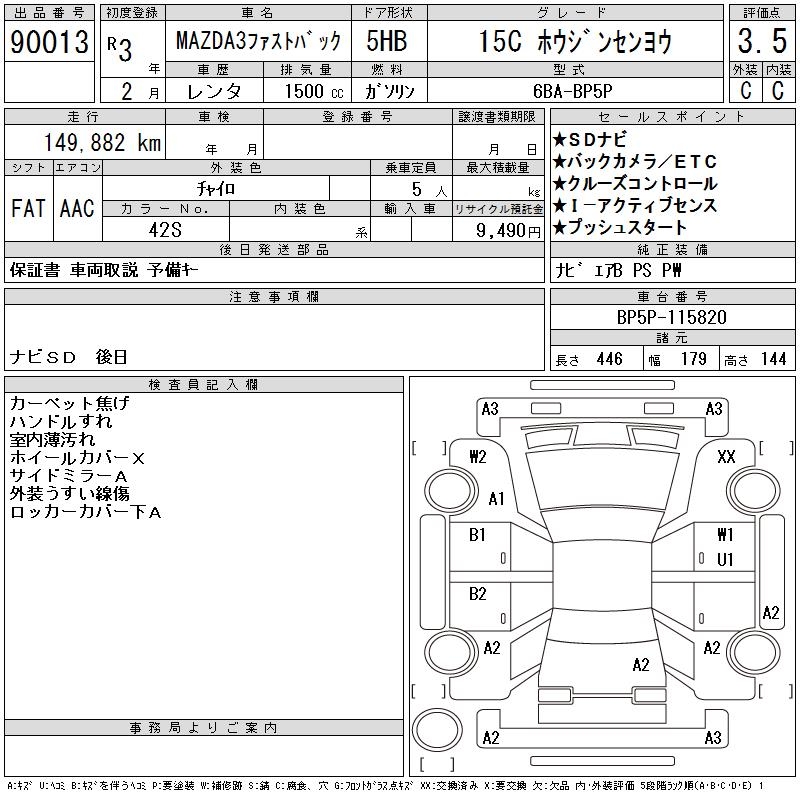The width and height of the screenshot is (800, 800).
Task: Click the sales point ★プッシュスタート
Action: click(619, 227)
